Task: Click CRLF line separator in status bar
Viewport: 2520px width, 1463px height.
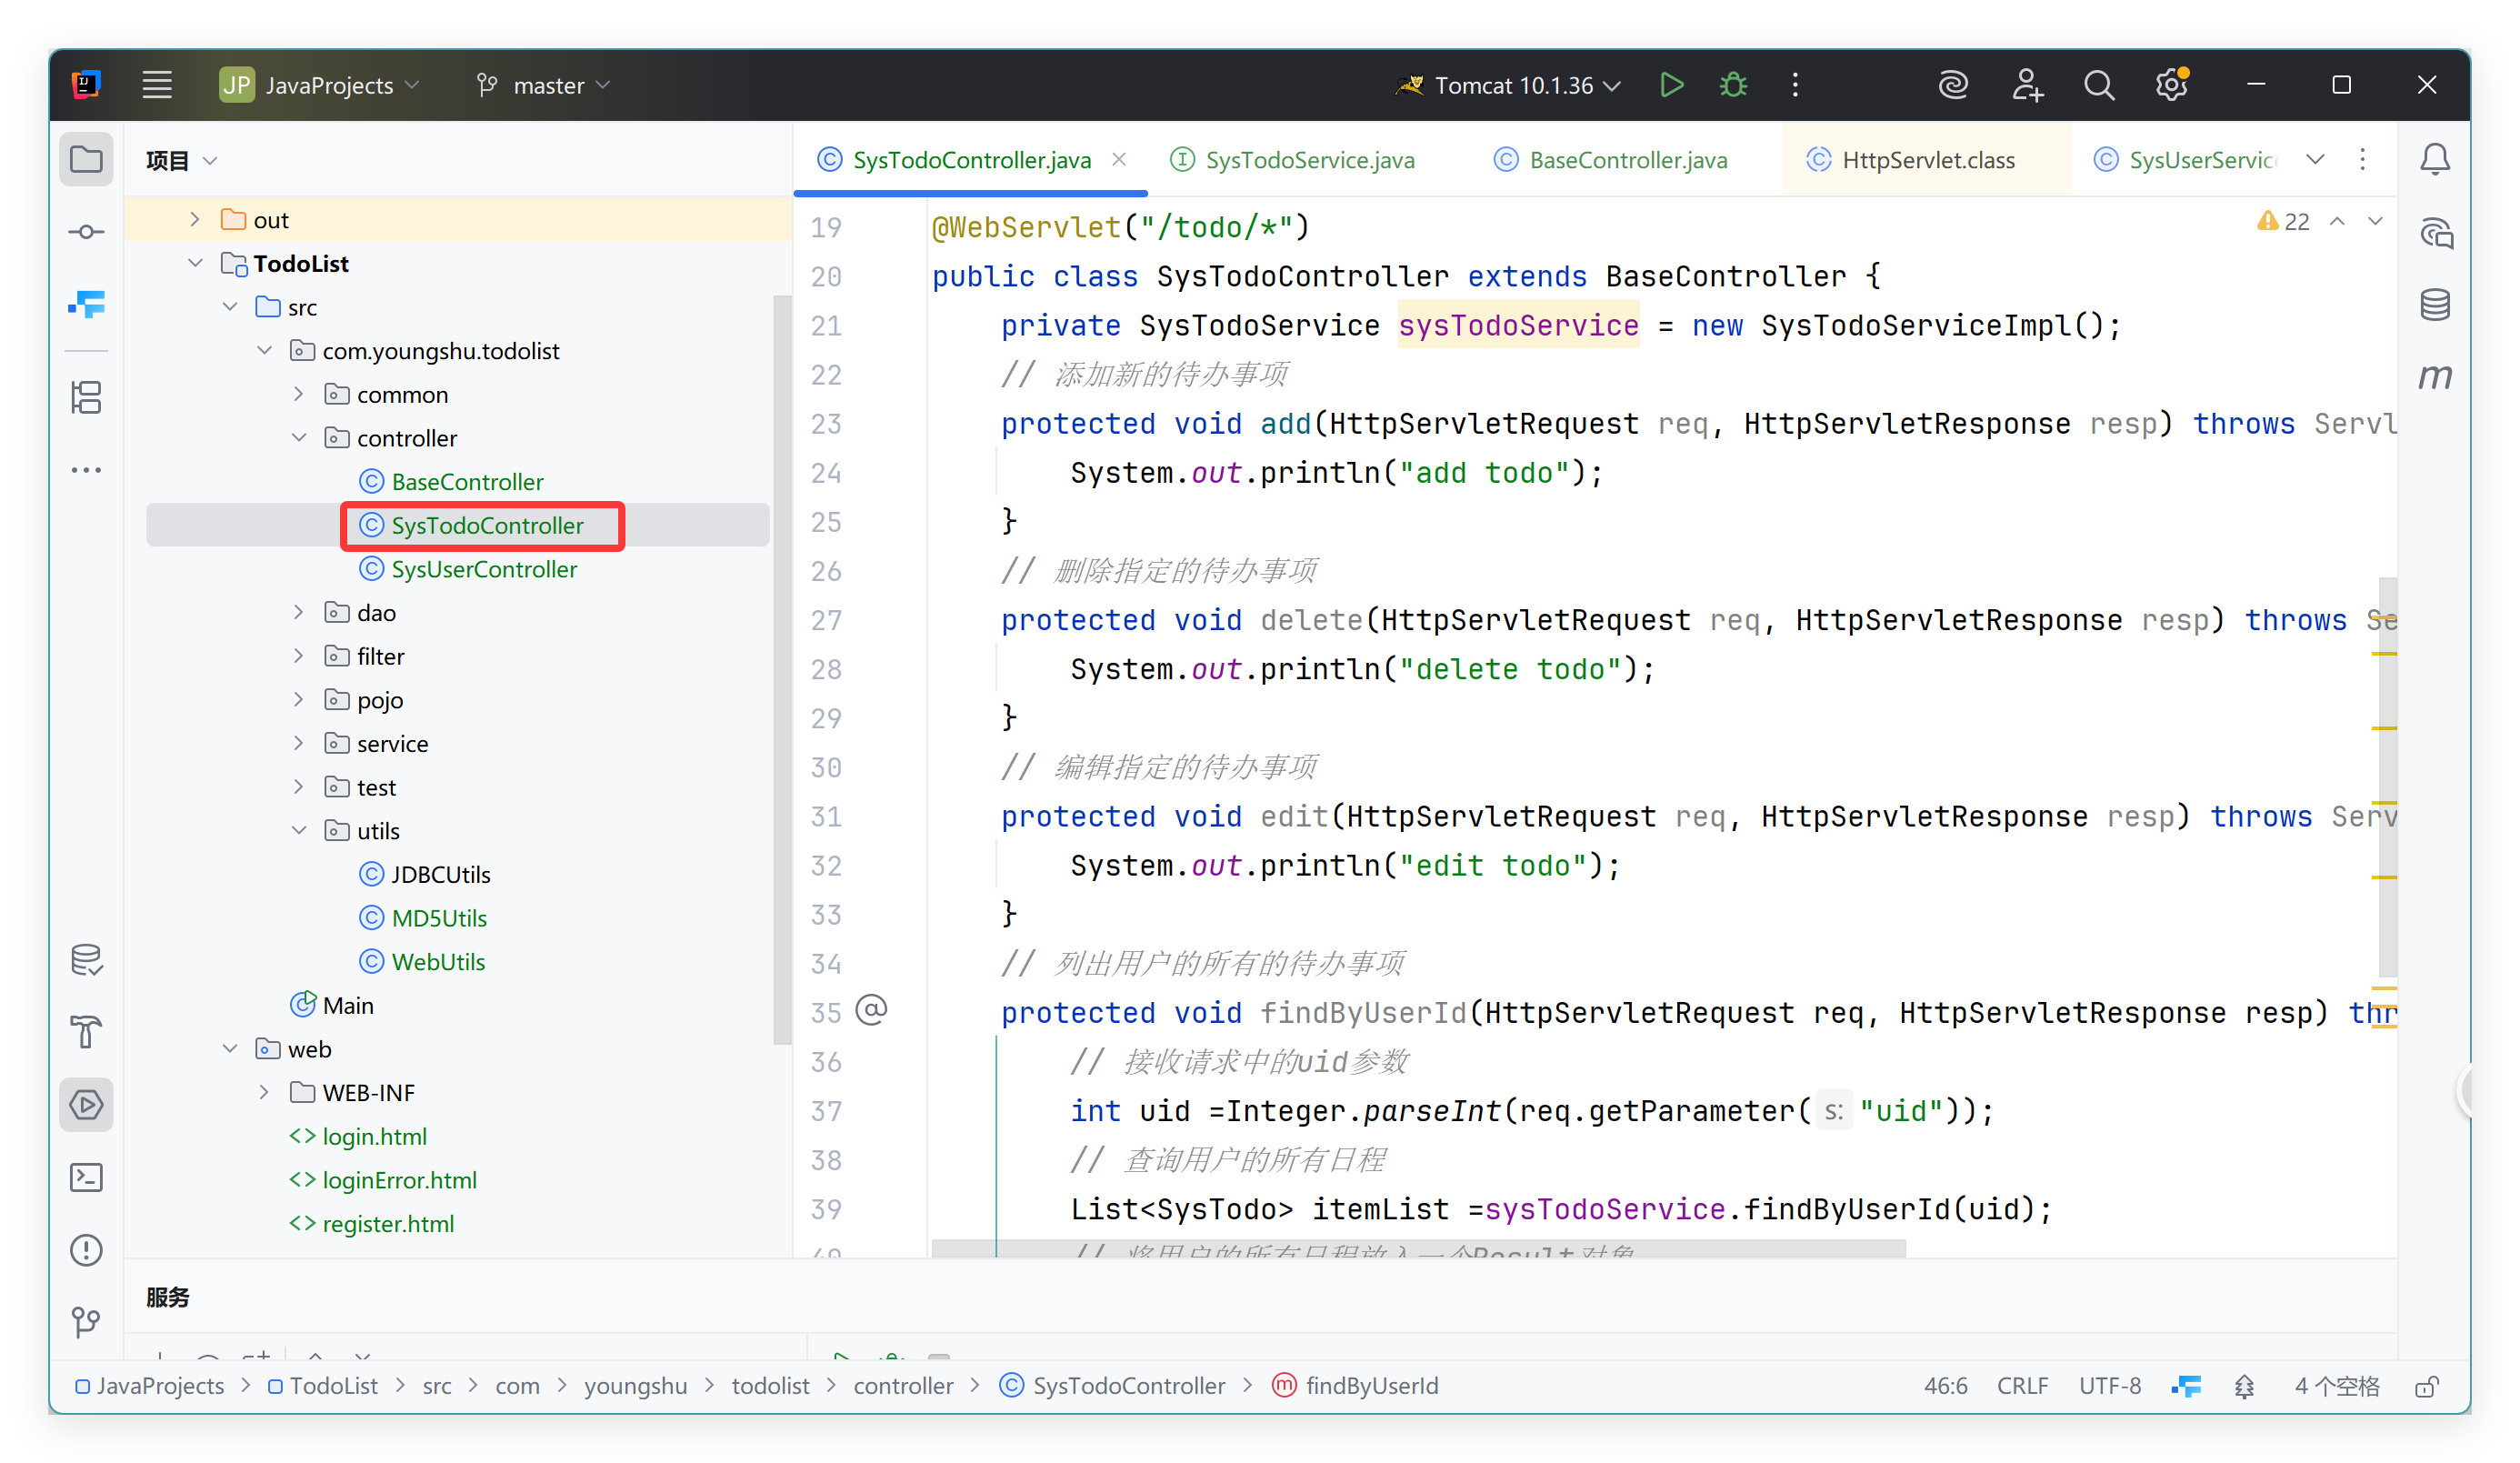Action: [2022, 1386]
